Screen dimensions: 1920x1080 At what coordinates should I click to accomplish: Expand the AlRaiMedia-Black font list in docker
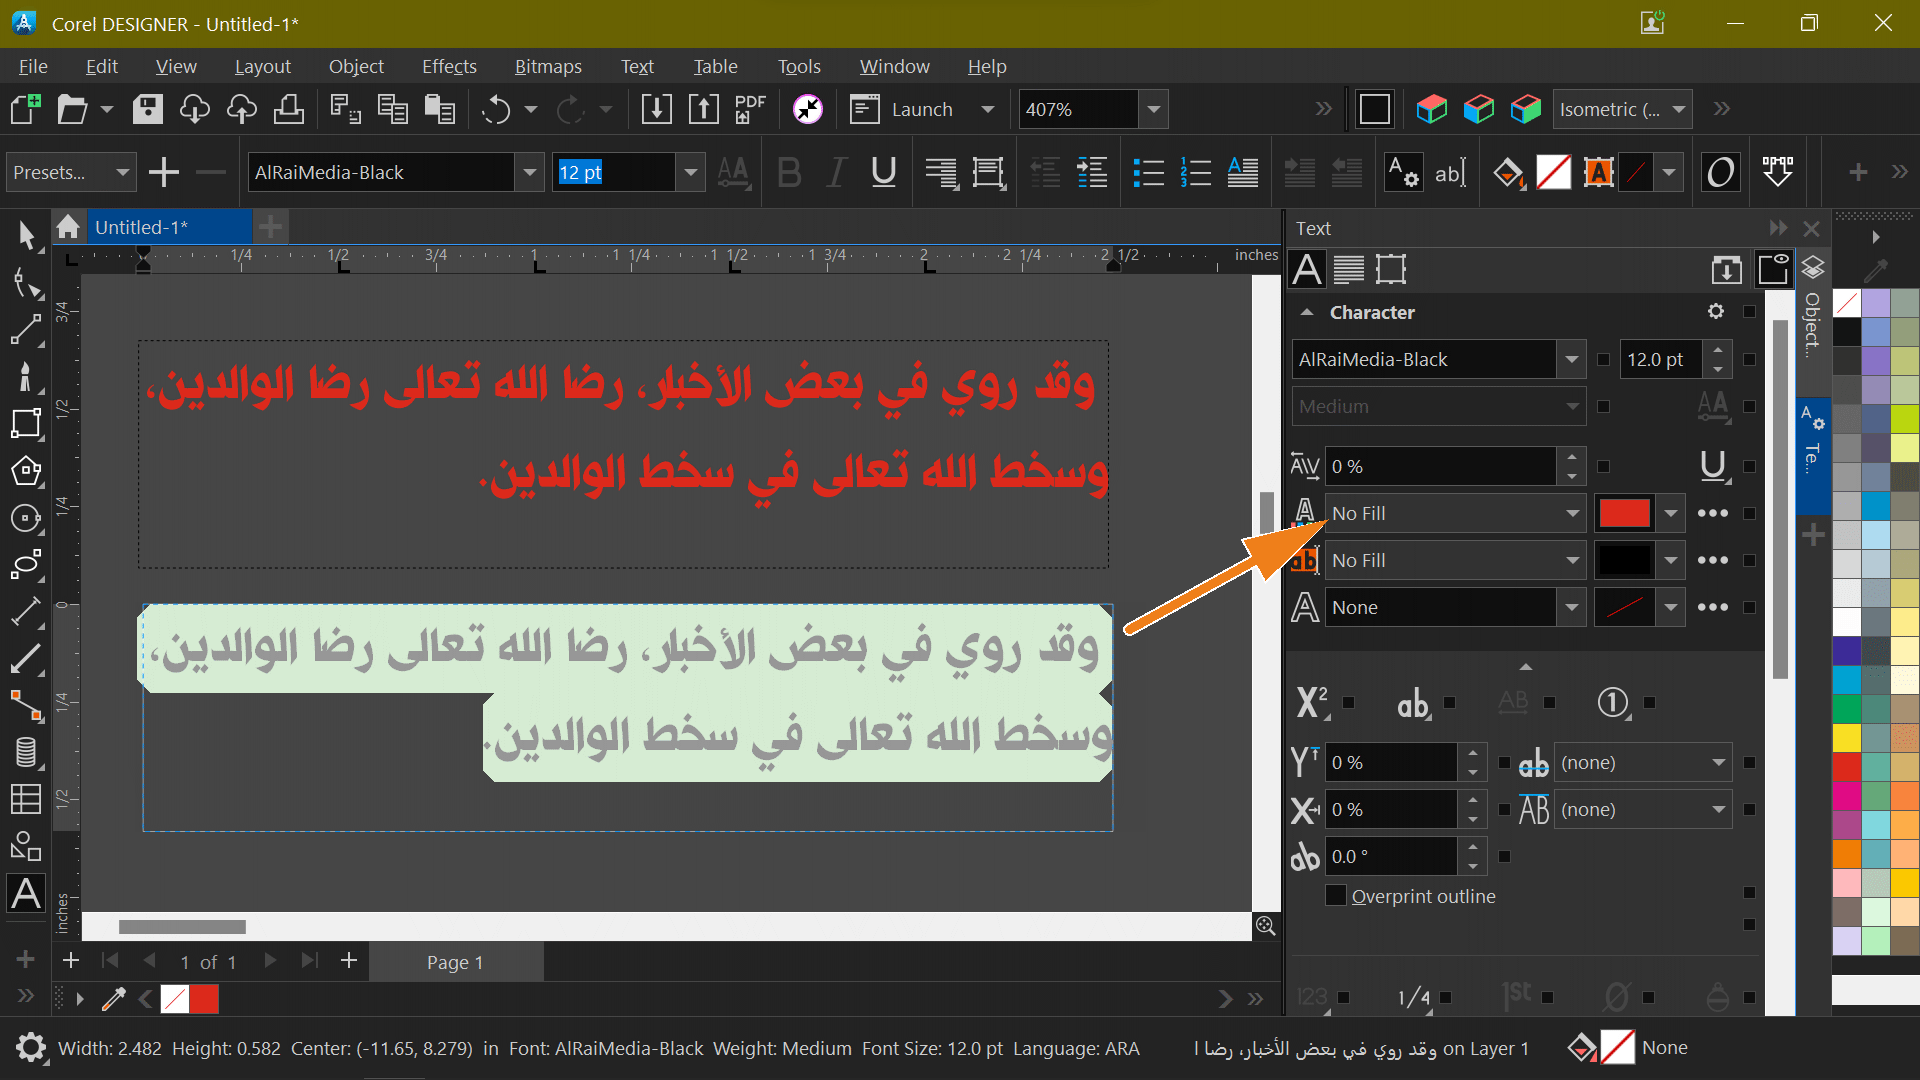[1571, 359]
